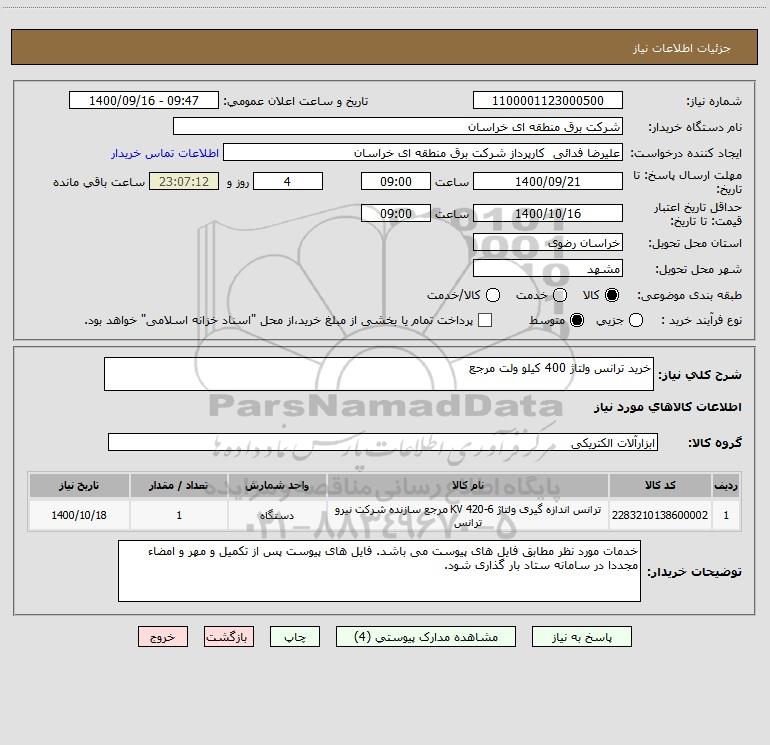Click the شماره نیاز field 1100001123000500

548,100
